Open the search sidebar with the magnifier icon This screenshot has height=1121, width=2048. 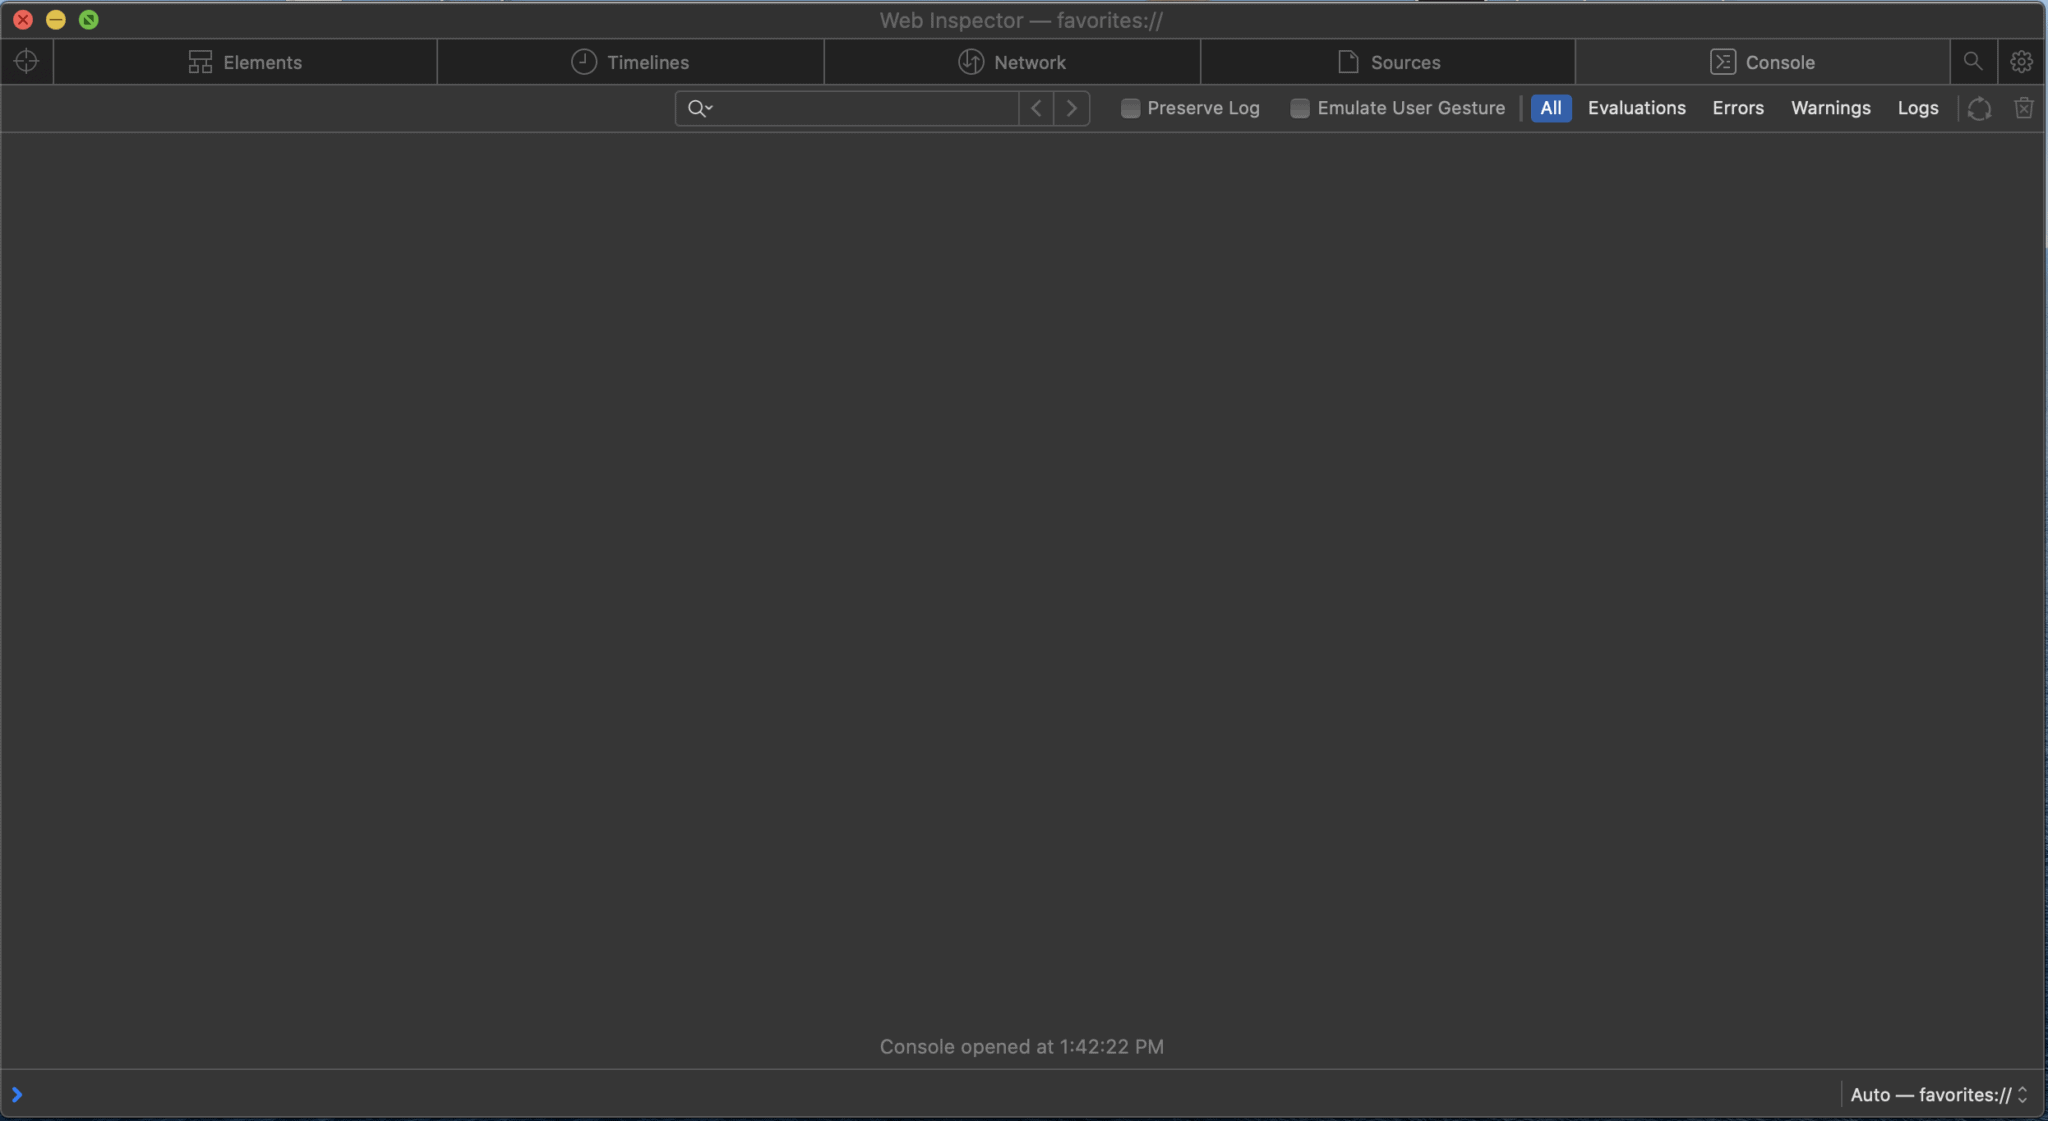pyautogui.click(x=1971, y=61)
